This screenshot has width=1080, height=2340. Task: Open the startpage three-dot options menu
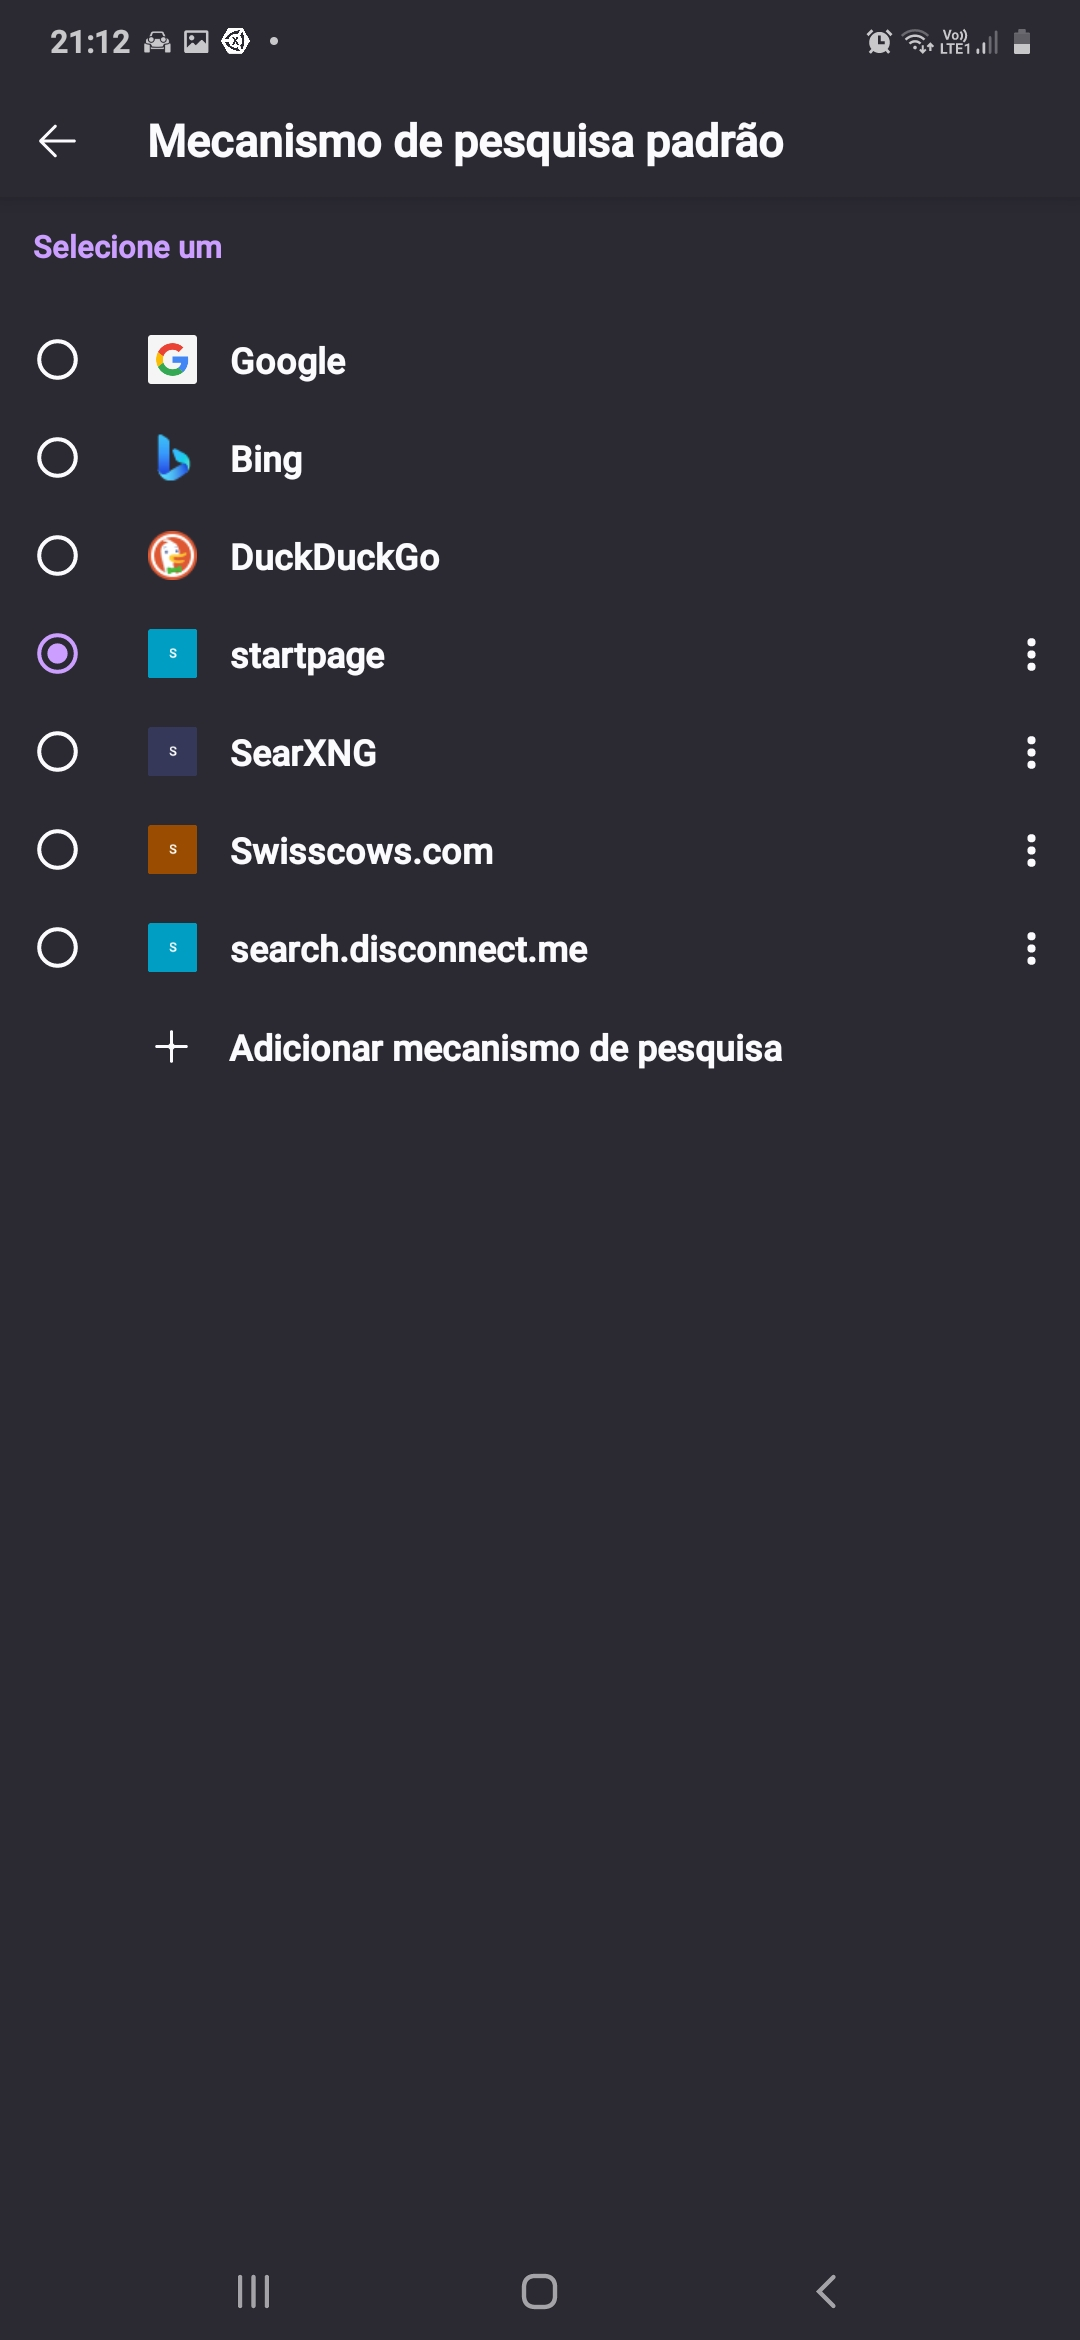click(x=1031, y=654)
